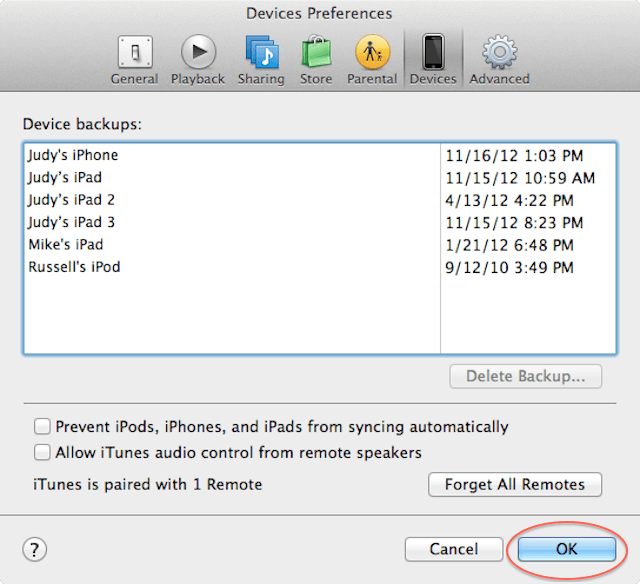Open Playback preferences play icon
640x584 pixels.
click(x=198, y=52)
